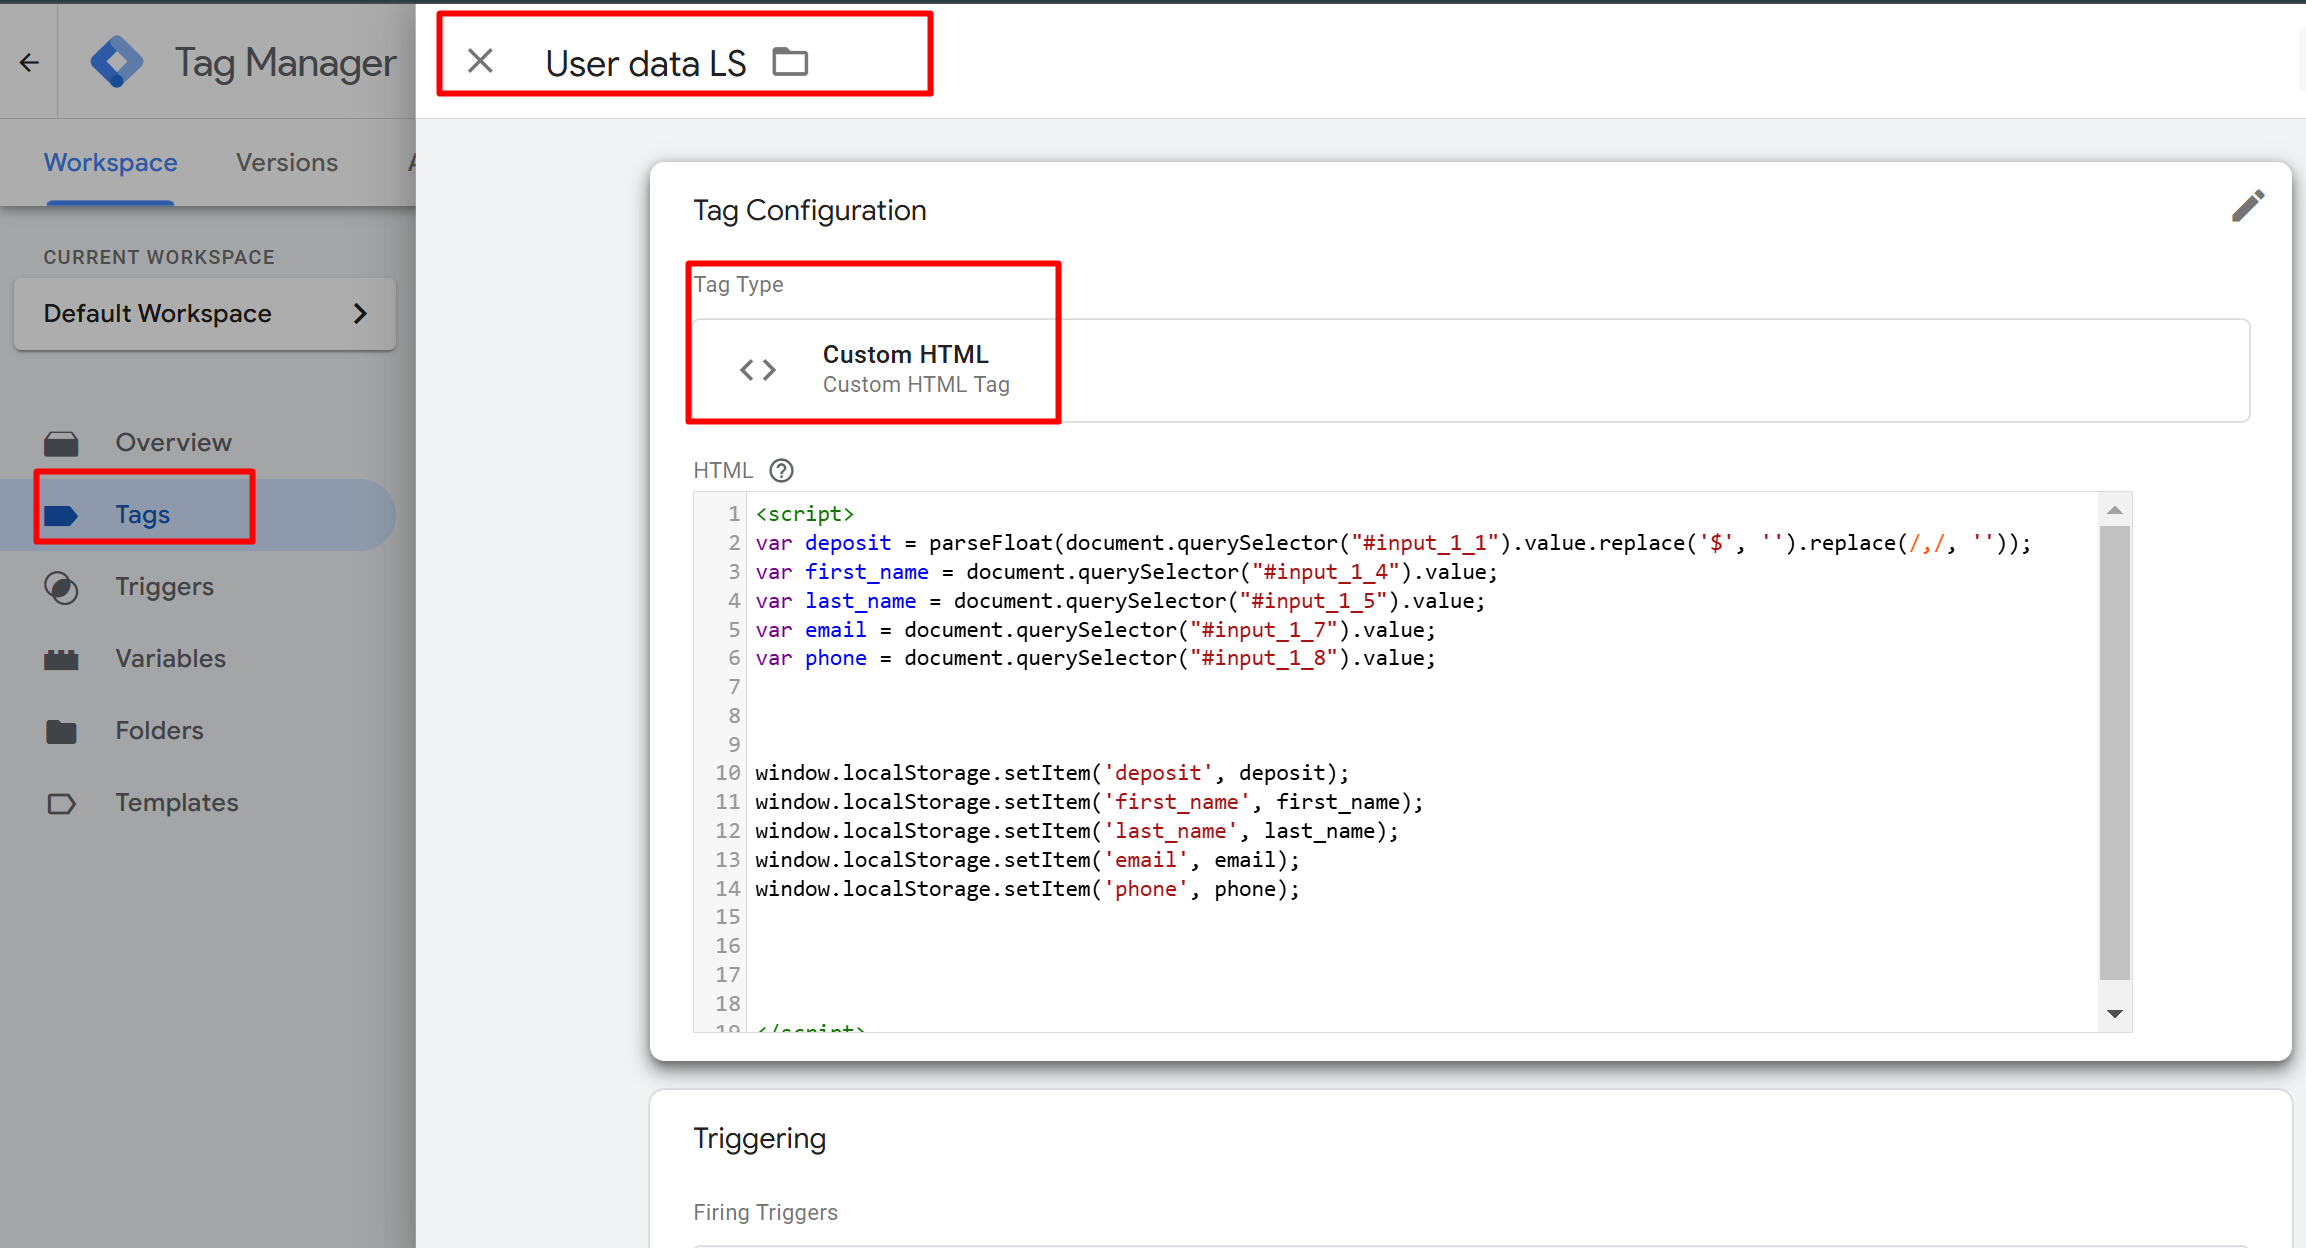Click the folder icon next to tag name
This screenshot has width=2306, height=1248.
click(790, 62)
